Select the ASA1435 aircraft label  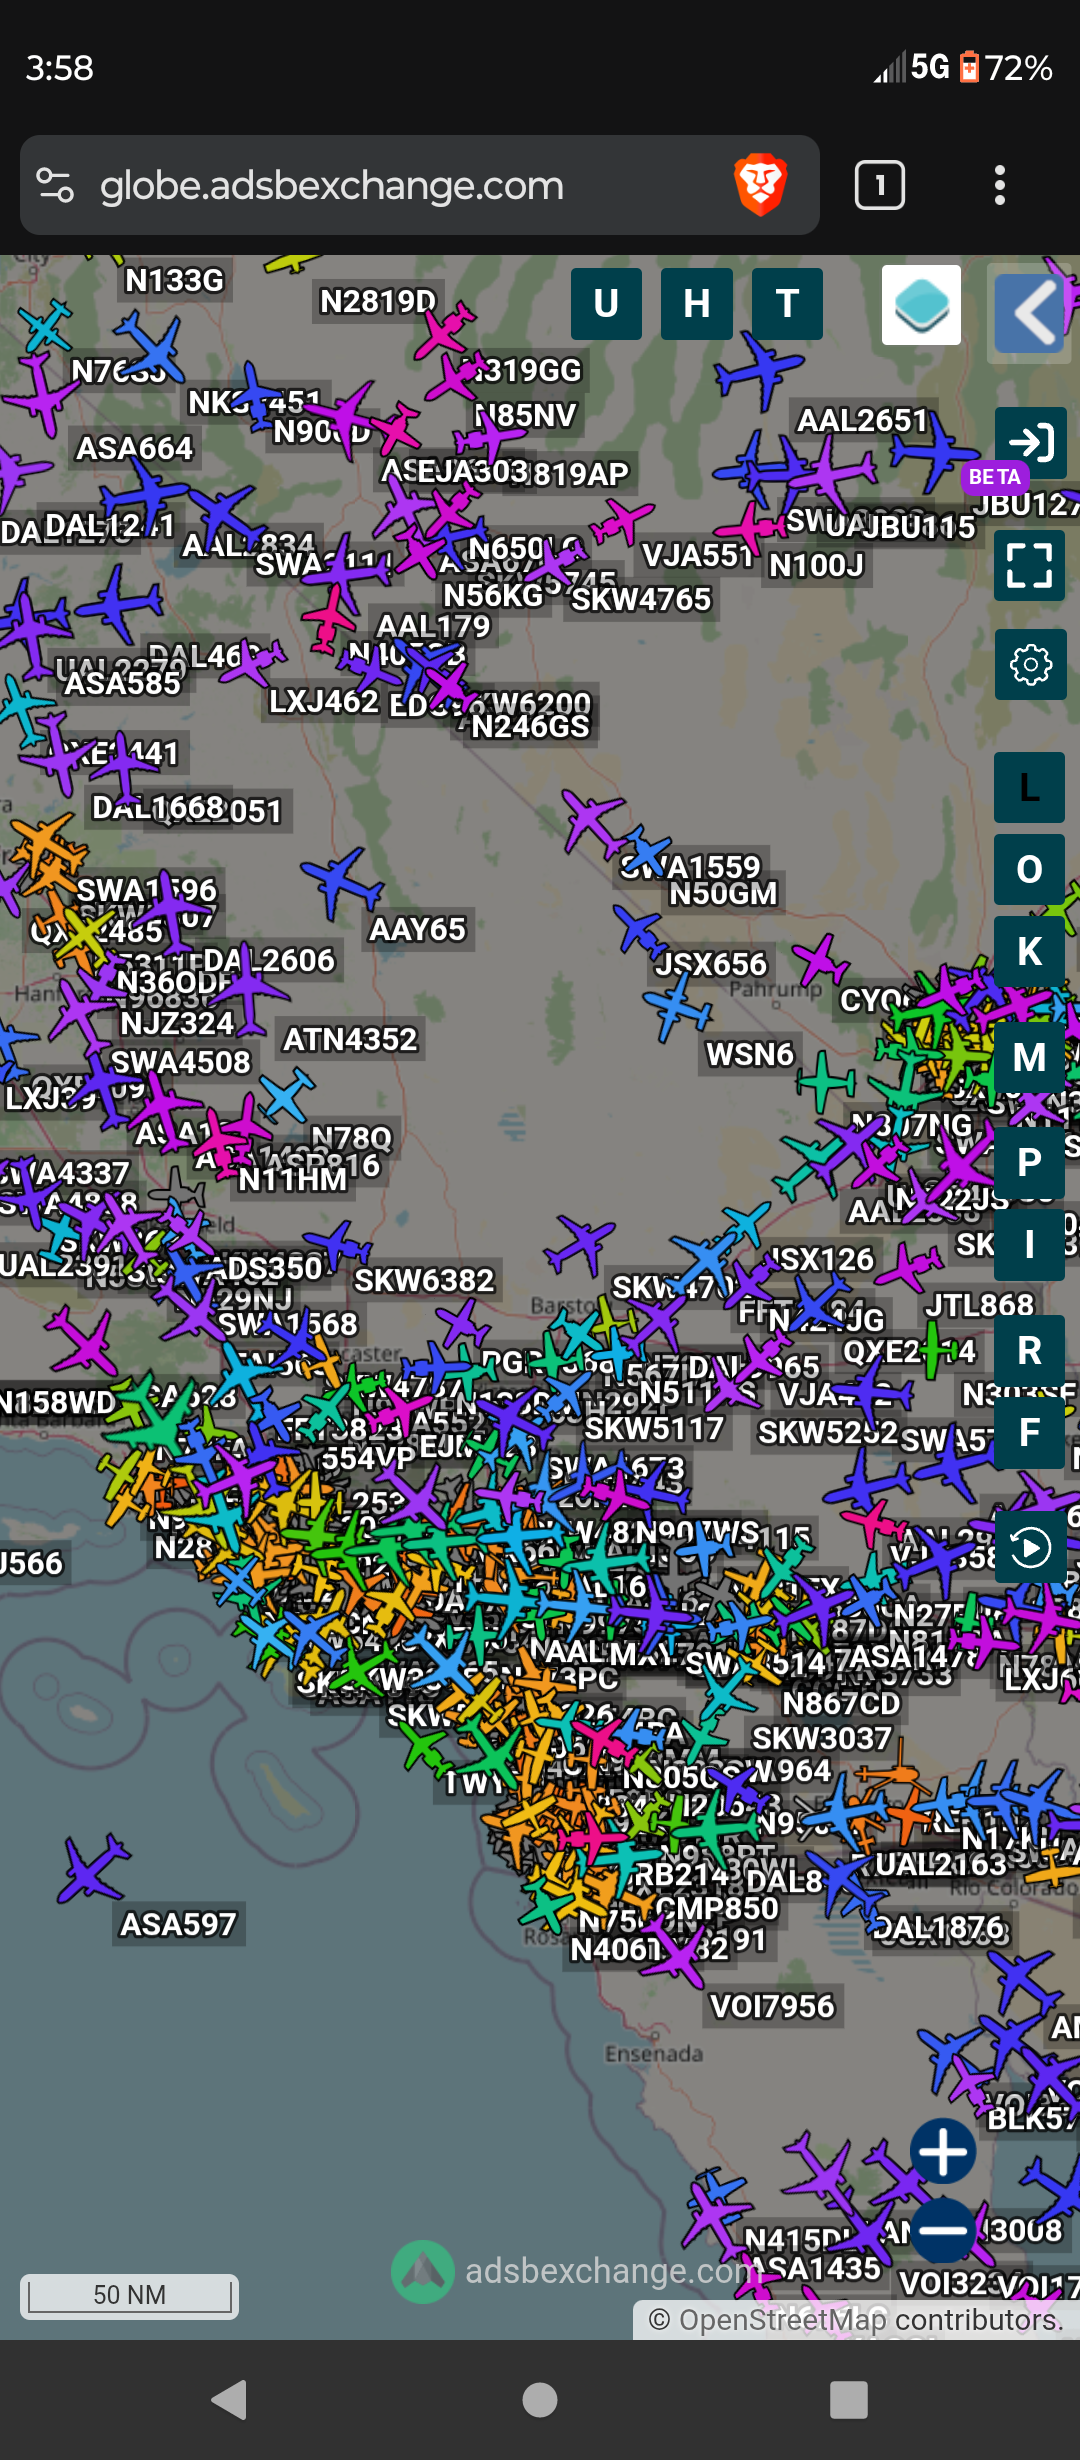click(814, 2268)
